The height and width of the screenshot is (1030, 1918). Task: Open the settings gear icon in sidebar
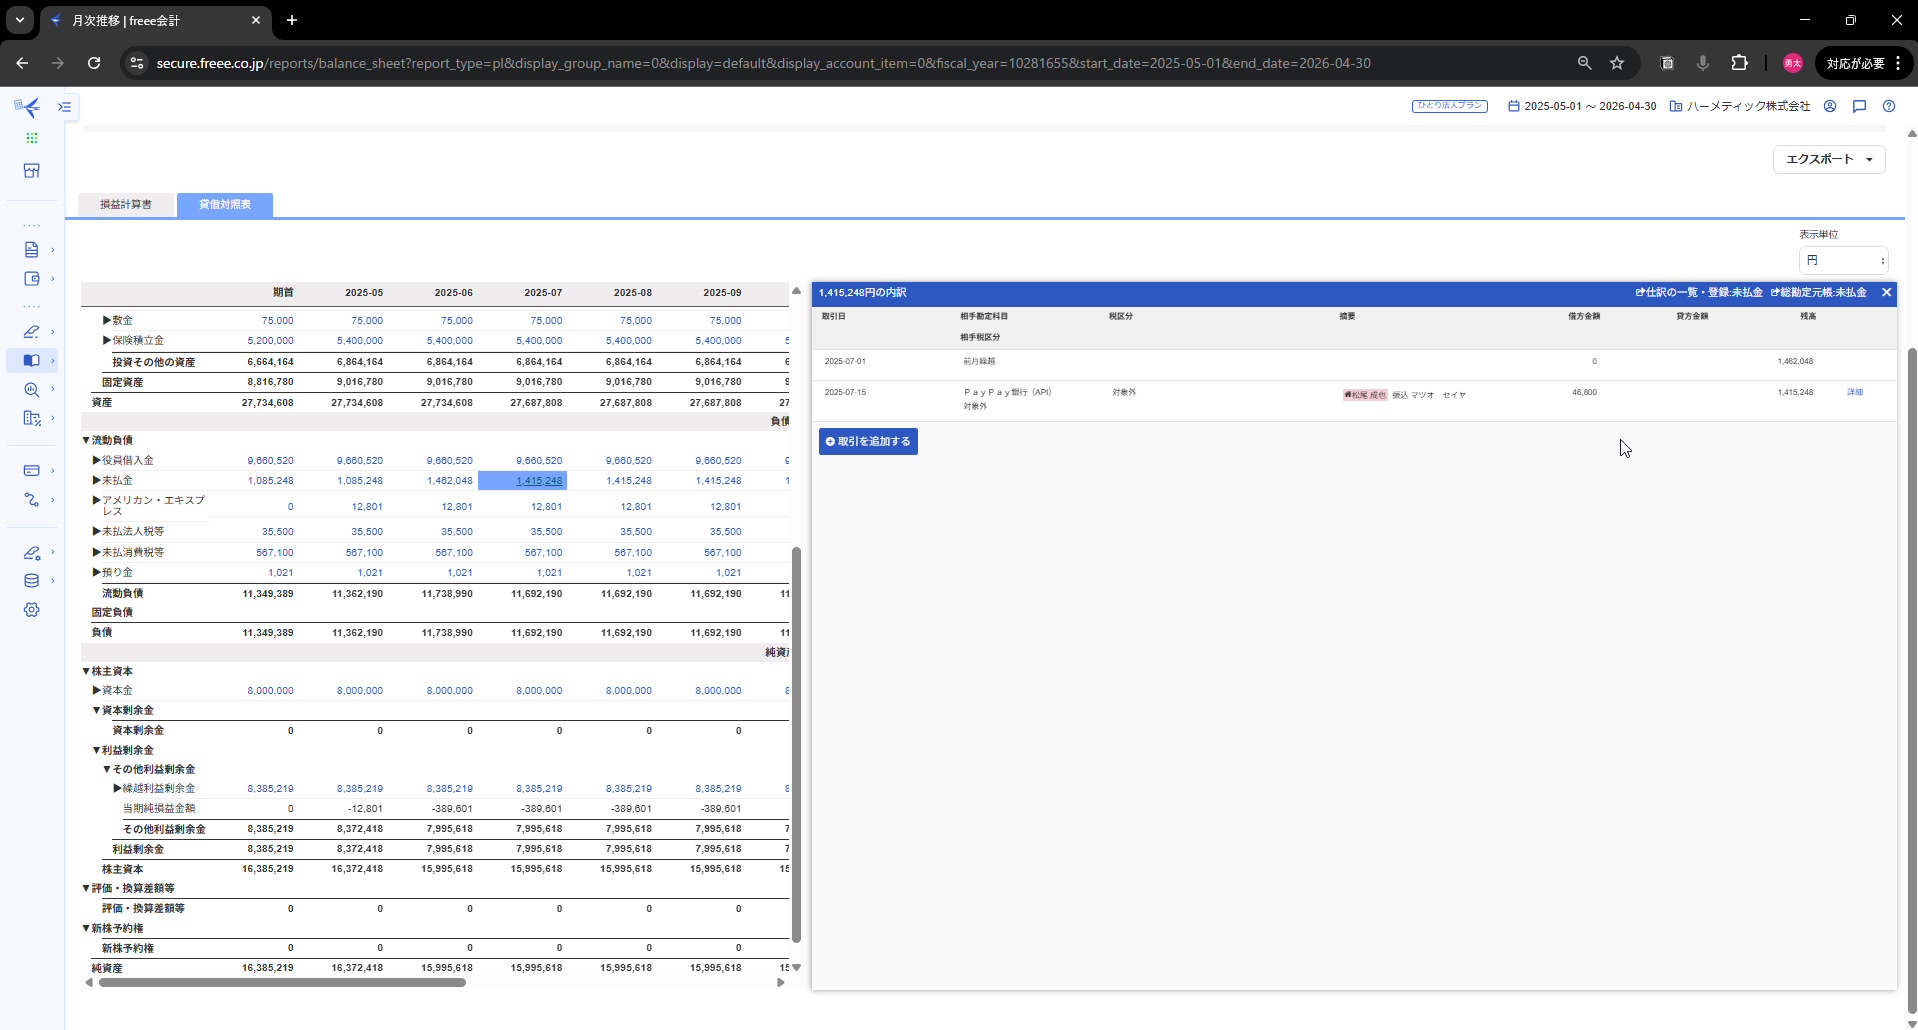coord(31,610)
